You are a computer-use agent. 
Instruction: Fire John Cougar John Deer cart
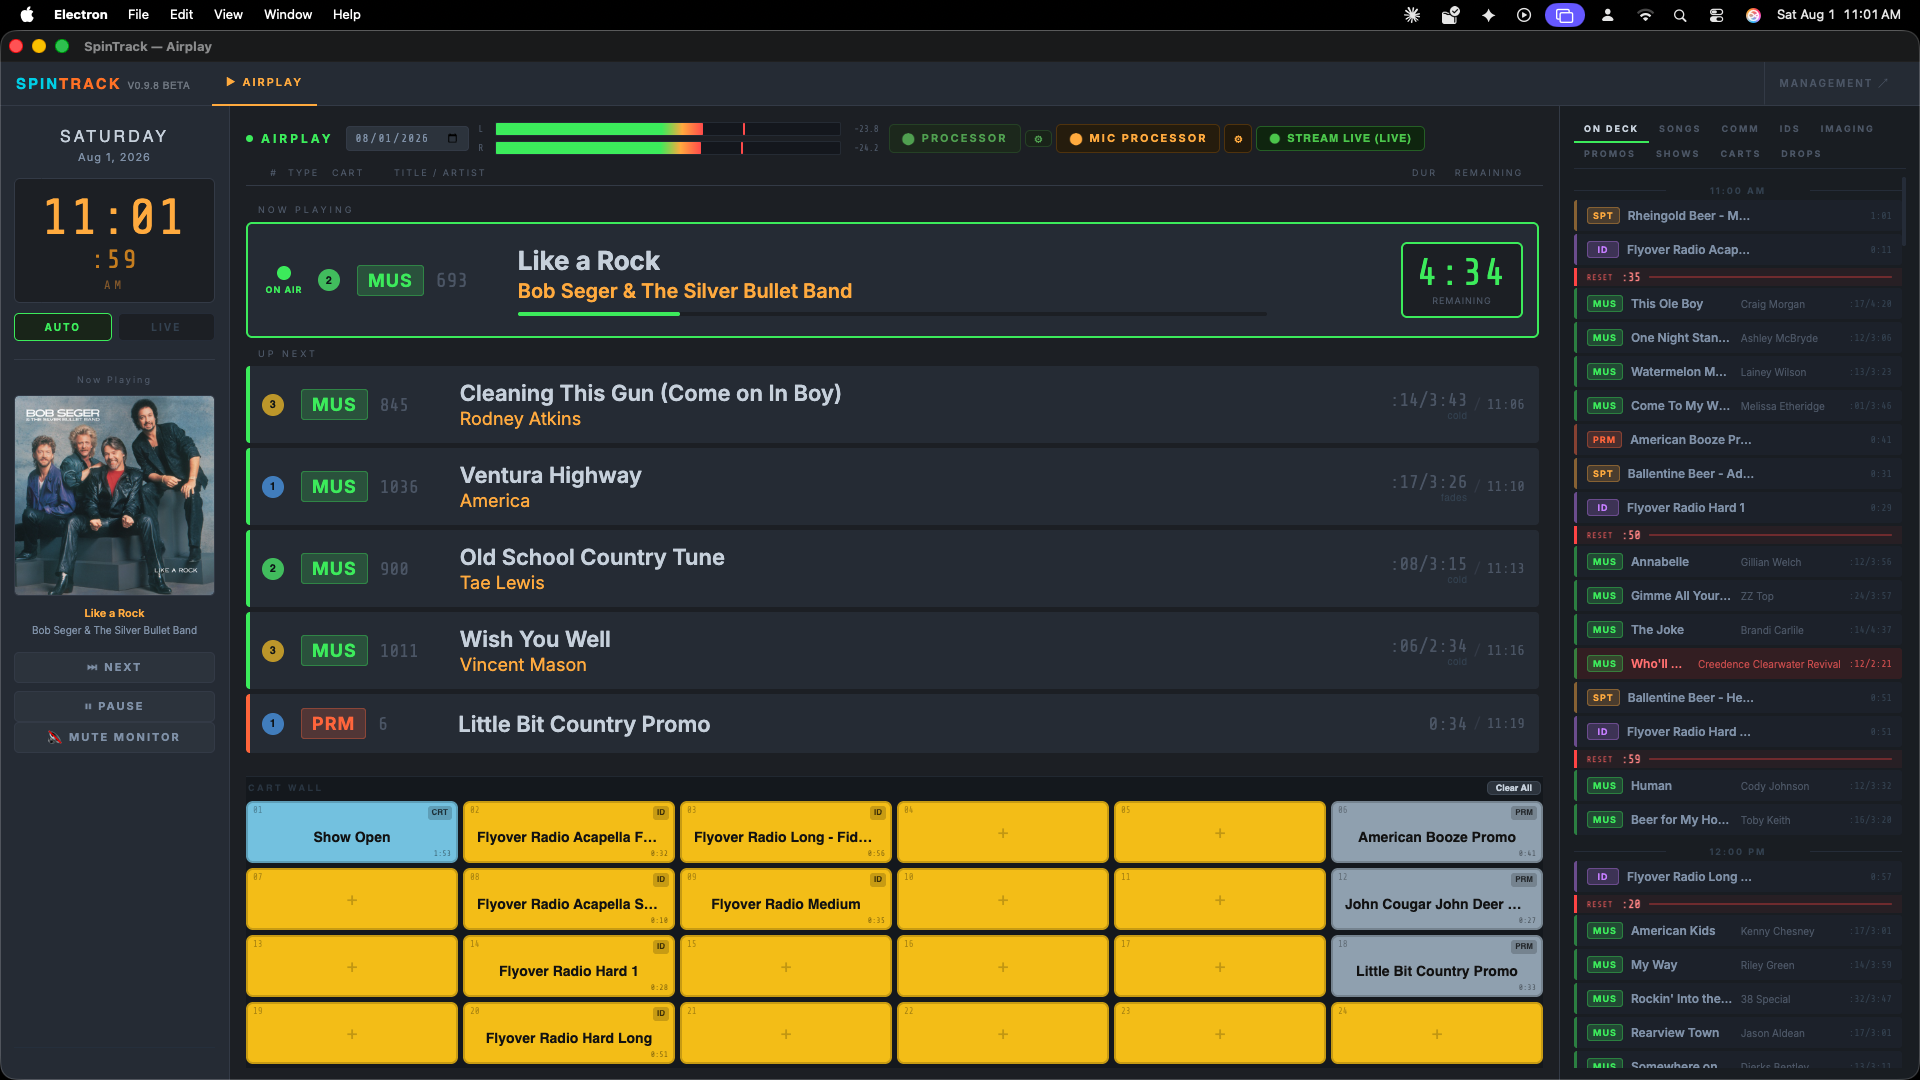1437,899
